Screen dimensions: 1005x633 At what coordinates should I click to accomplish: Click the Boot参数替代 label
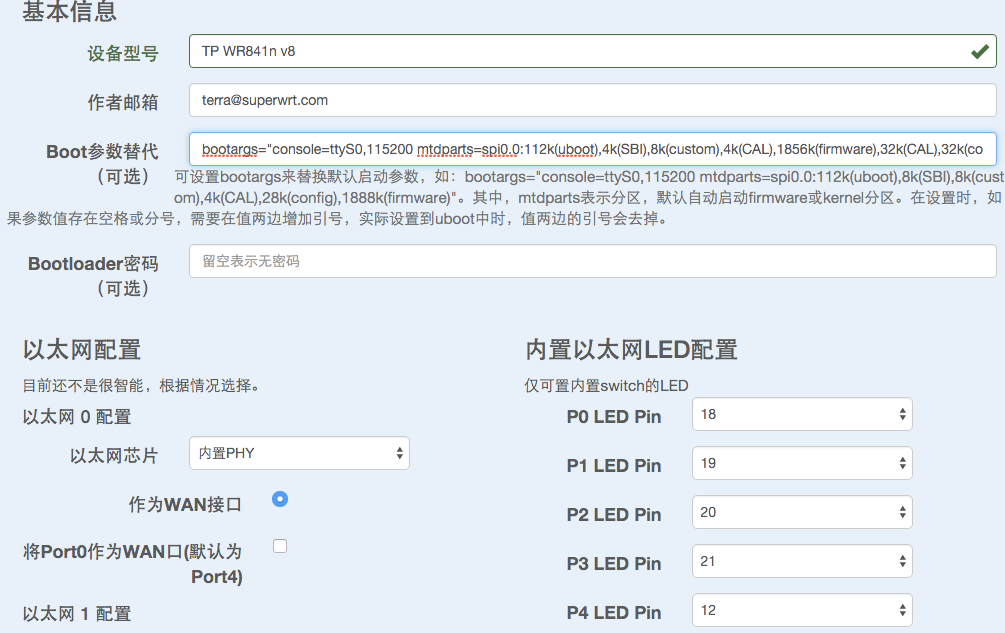tap(102, 152)
